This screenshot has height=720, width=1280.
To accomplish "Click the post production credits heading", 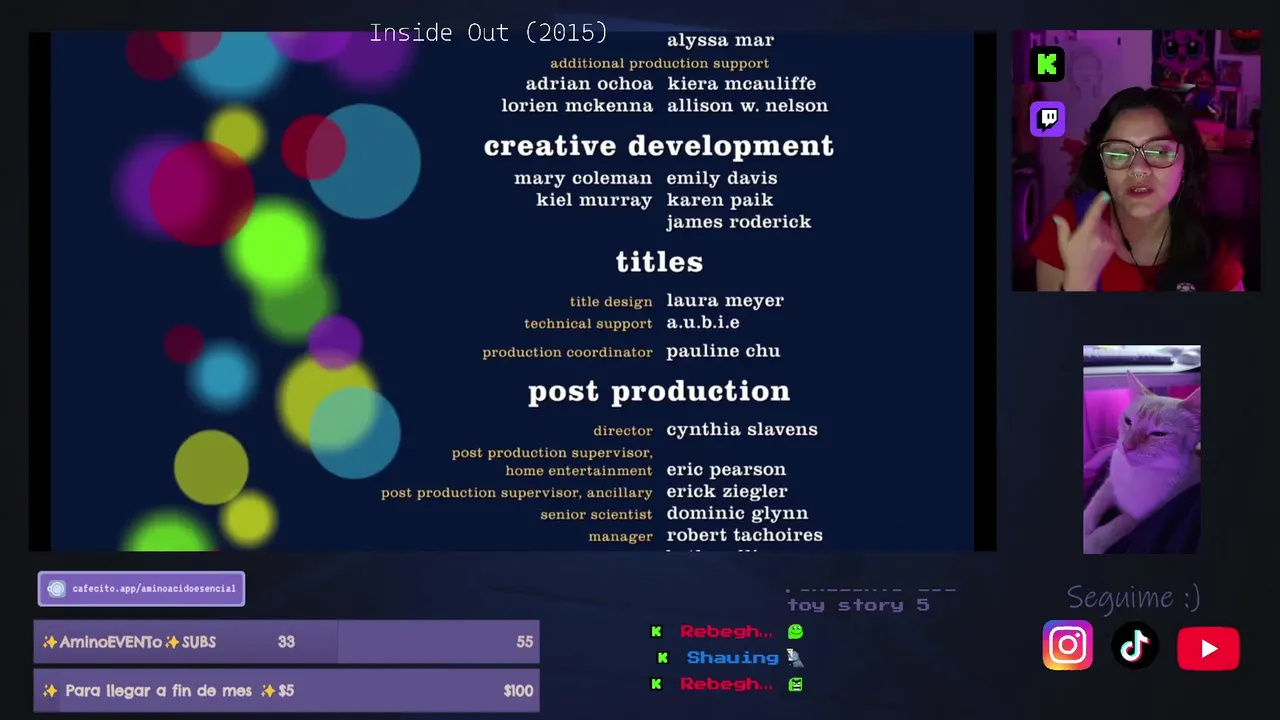I will 659,391.
